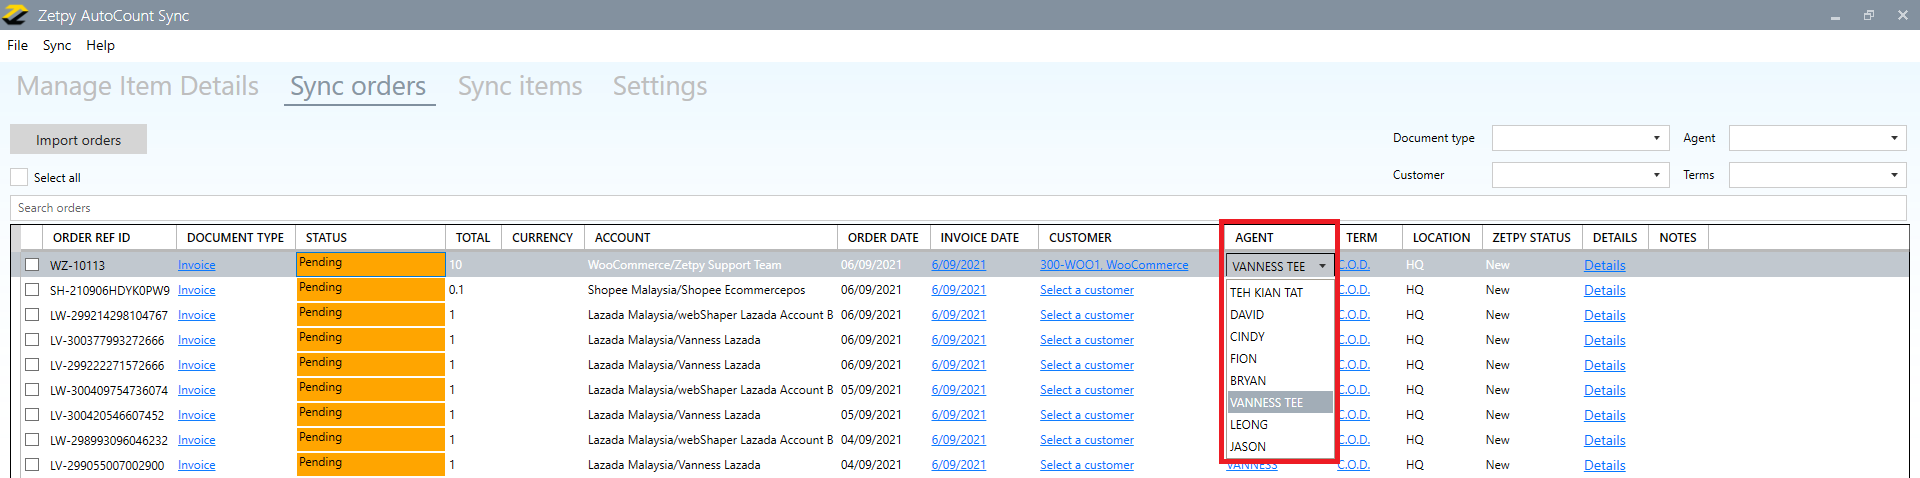Check the box for order SH-210906HDYK0PW9
This screenshot has height=478, width=1920.
click(x=32, y=290)
